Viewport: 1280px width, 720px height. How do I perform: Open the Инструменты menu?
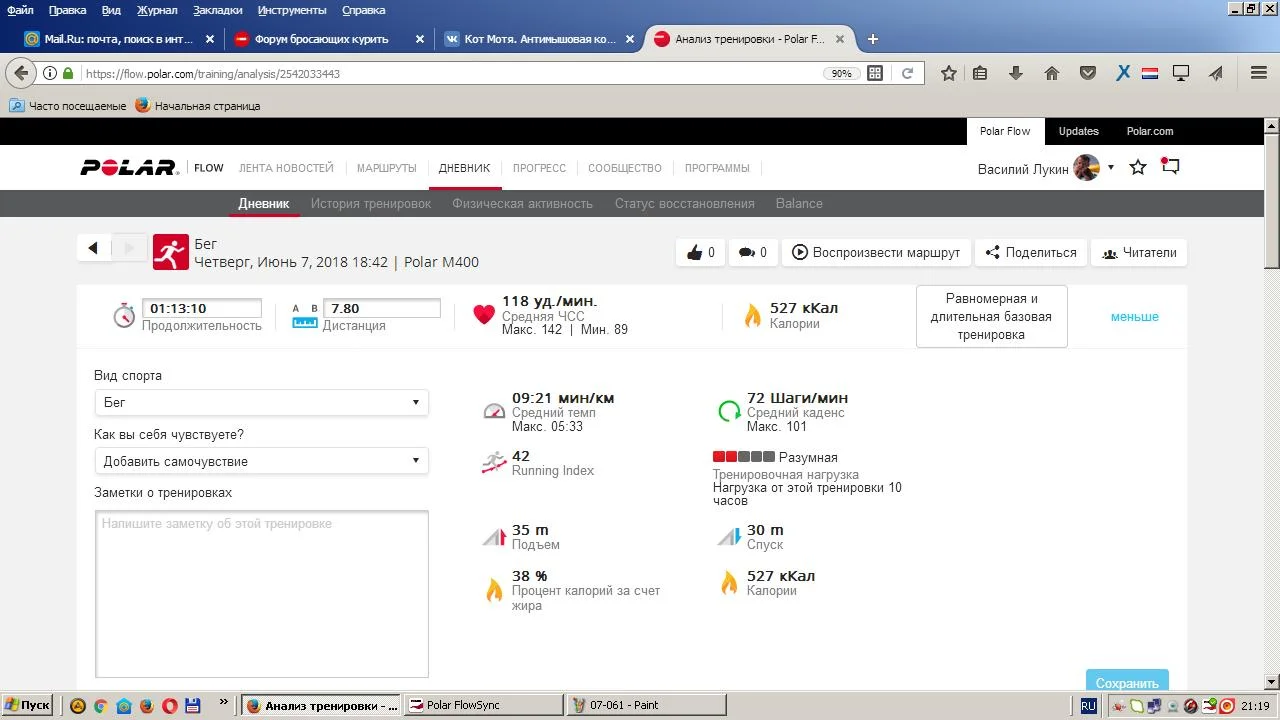coord(292,10)
